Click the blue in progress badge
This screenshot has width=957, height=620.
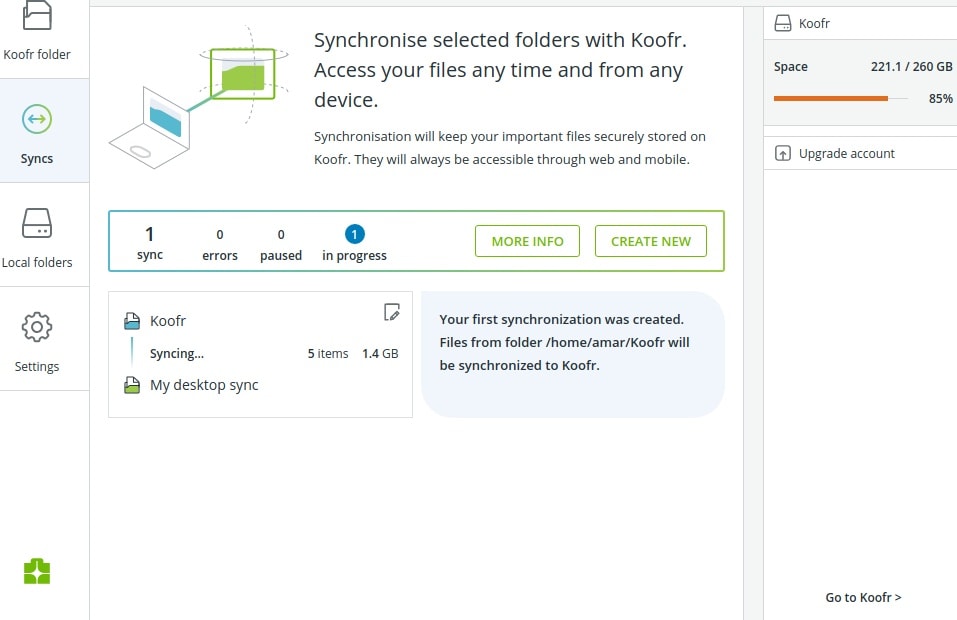355,234
